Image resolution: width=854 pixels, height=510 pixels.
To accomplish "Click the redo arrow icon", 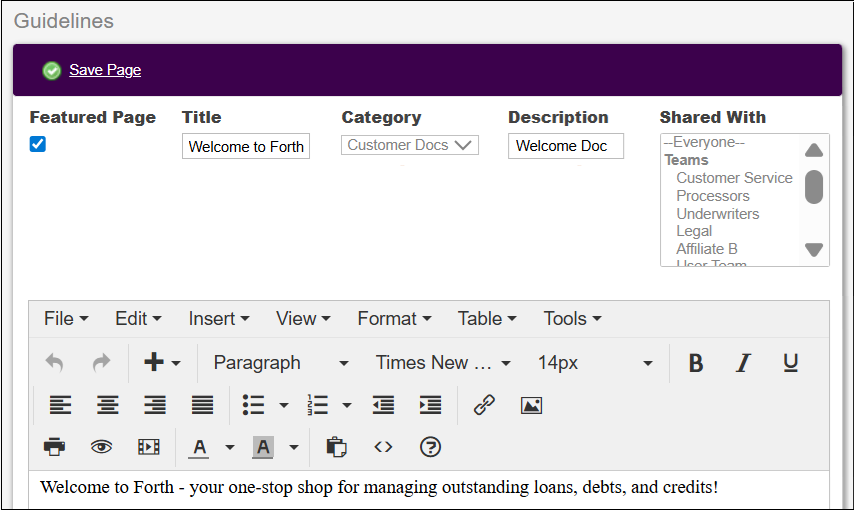I will click(x=101, y=362).
